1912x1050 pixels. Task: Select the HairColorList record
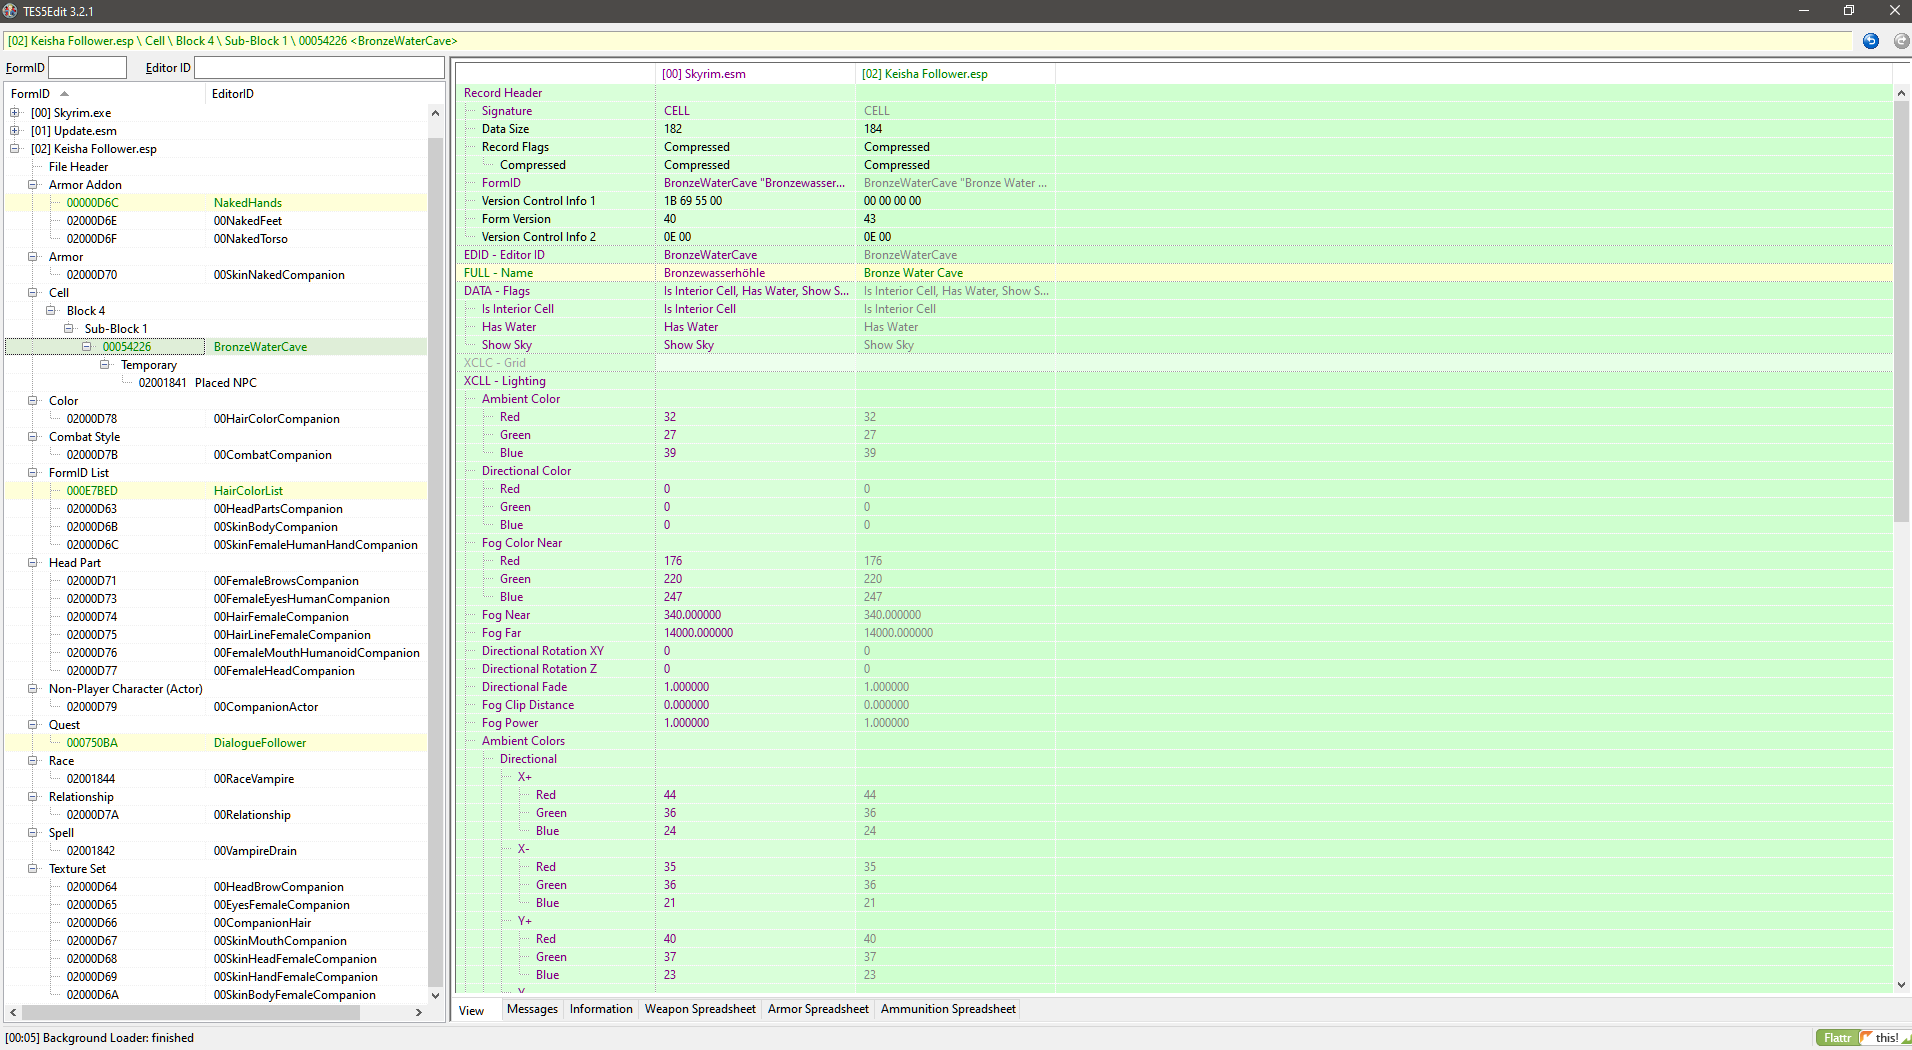[216, 491]
